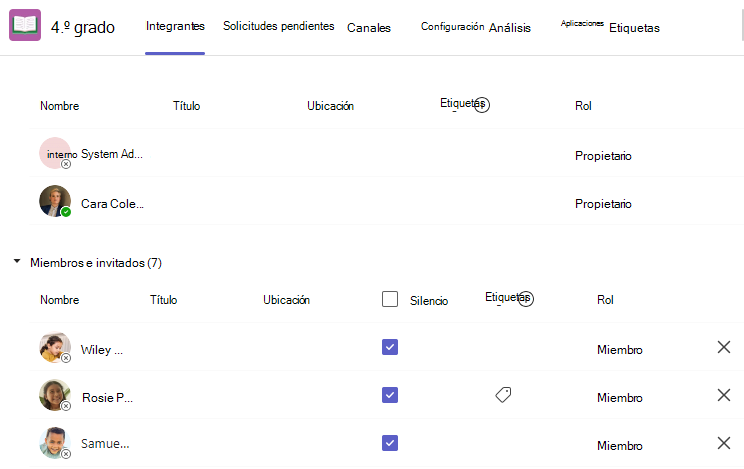
Task: Open Cara Cole's profile picture
Action: click(x=55, y=201)
